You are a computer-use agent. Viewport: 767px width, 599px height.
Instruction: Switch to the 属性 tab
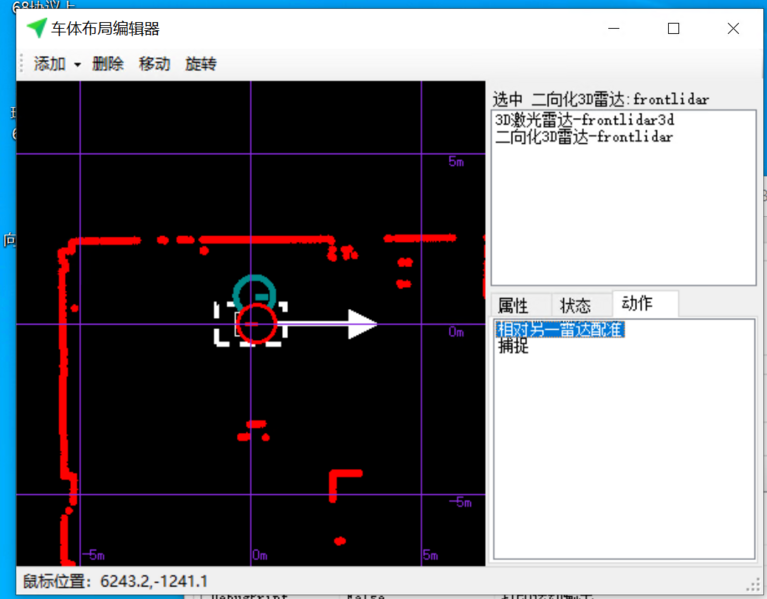512,305
